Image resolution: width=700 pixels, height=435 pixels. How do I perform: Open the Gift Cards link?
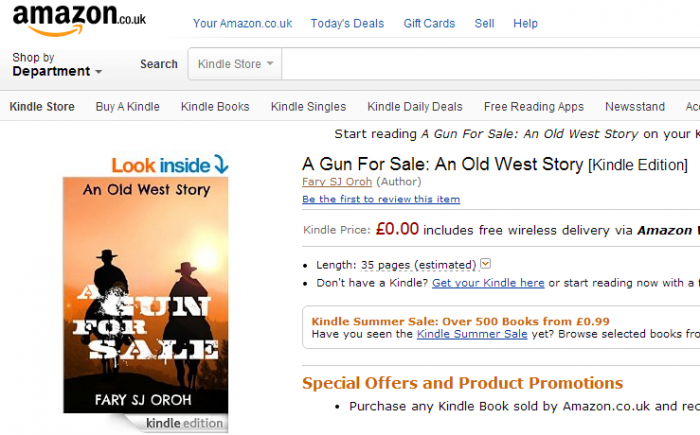[429, 23]
